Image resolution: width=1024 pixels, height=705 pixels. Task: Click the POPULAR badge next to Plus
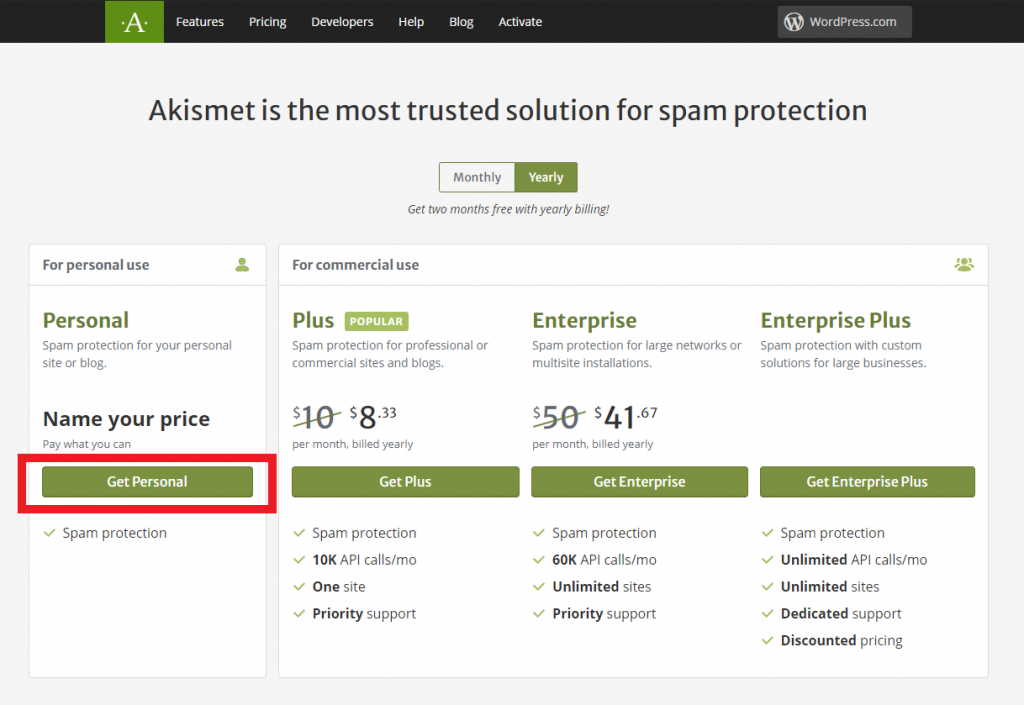point(376,321)
